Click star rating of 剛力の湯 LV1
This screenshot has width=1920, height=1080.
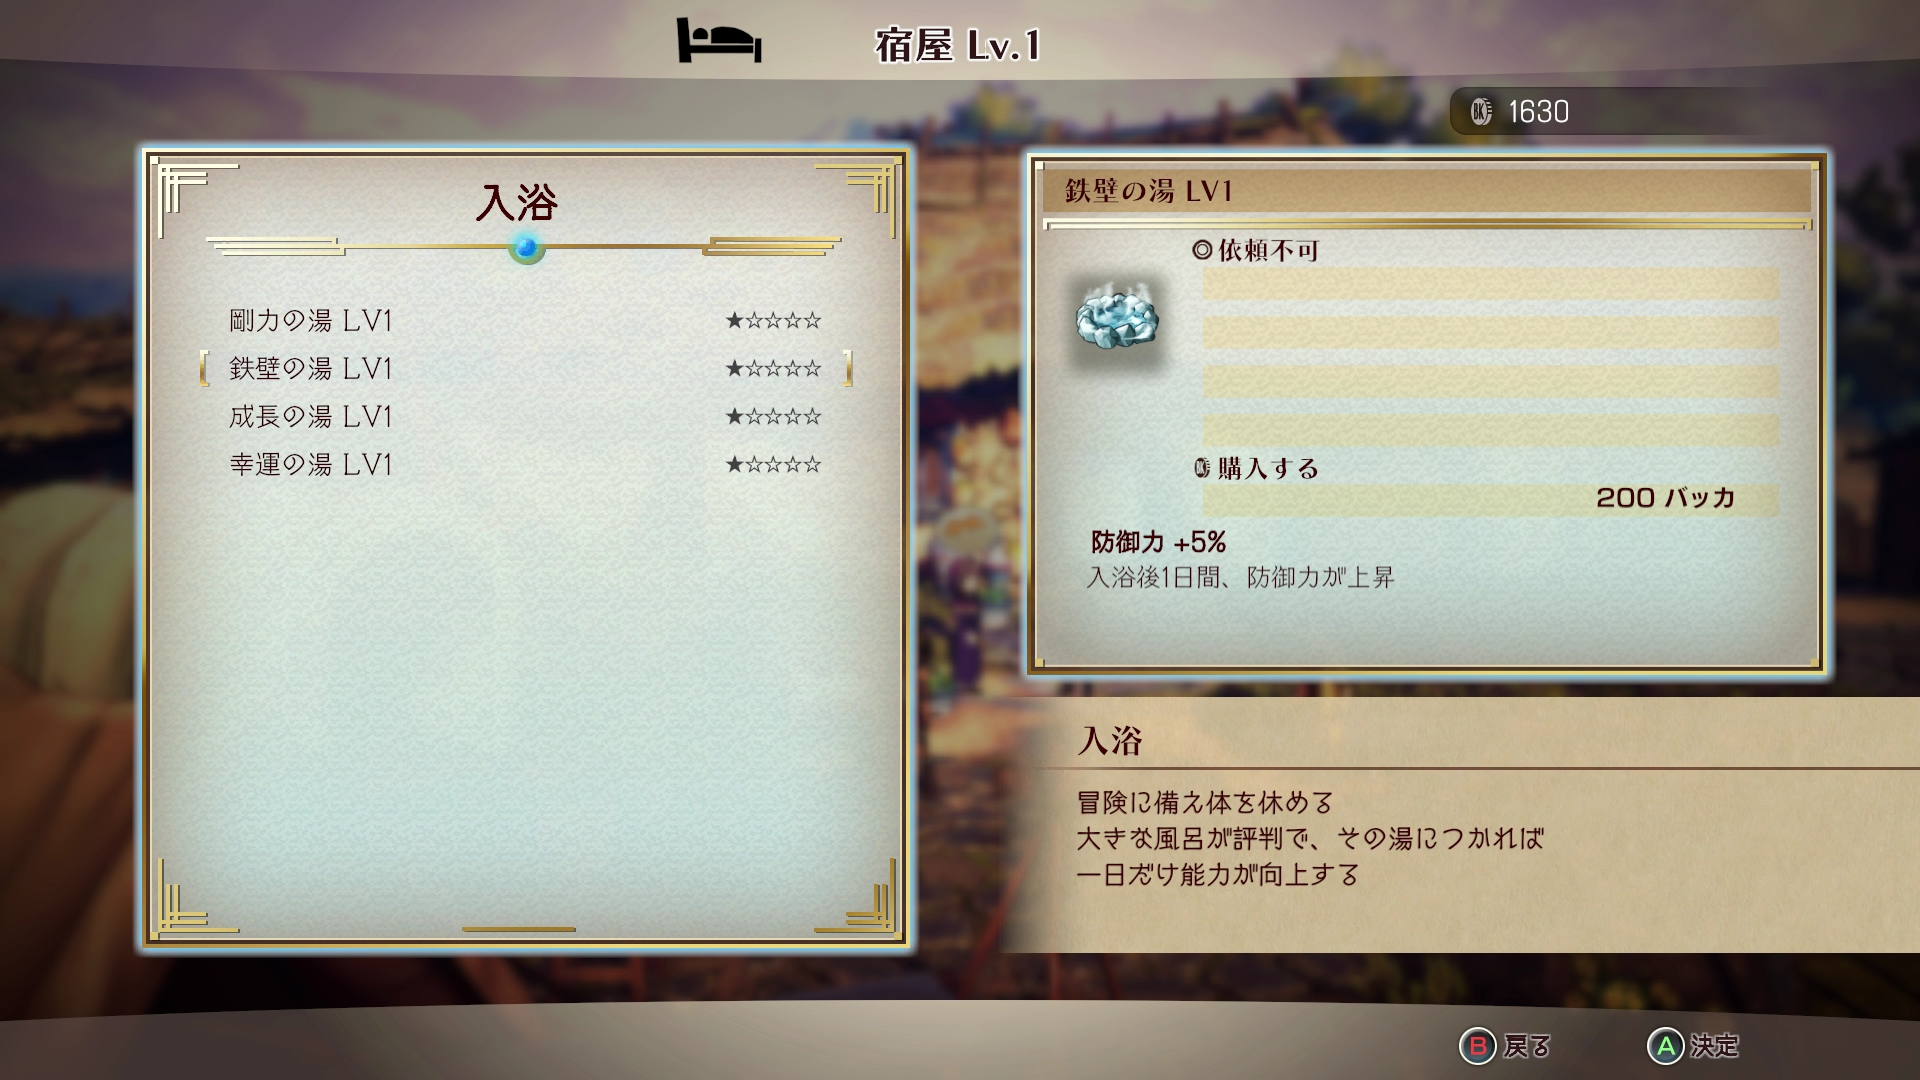click(x=773, y=320)
